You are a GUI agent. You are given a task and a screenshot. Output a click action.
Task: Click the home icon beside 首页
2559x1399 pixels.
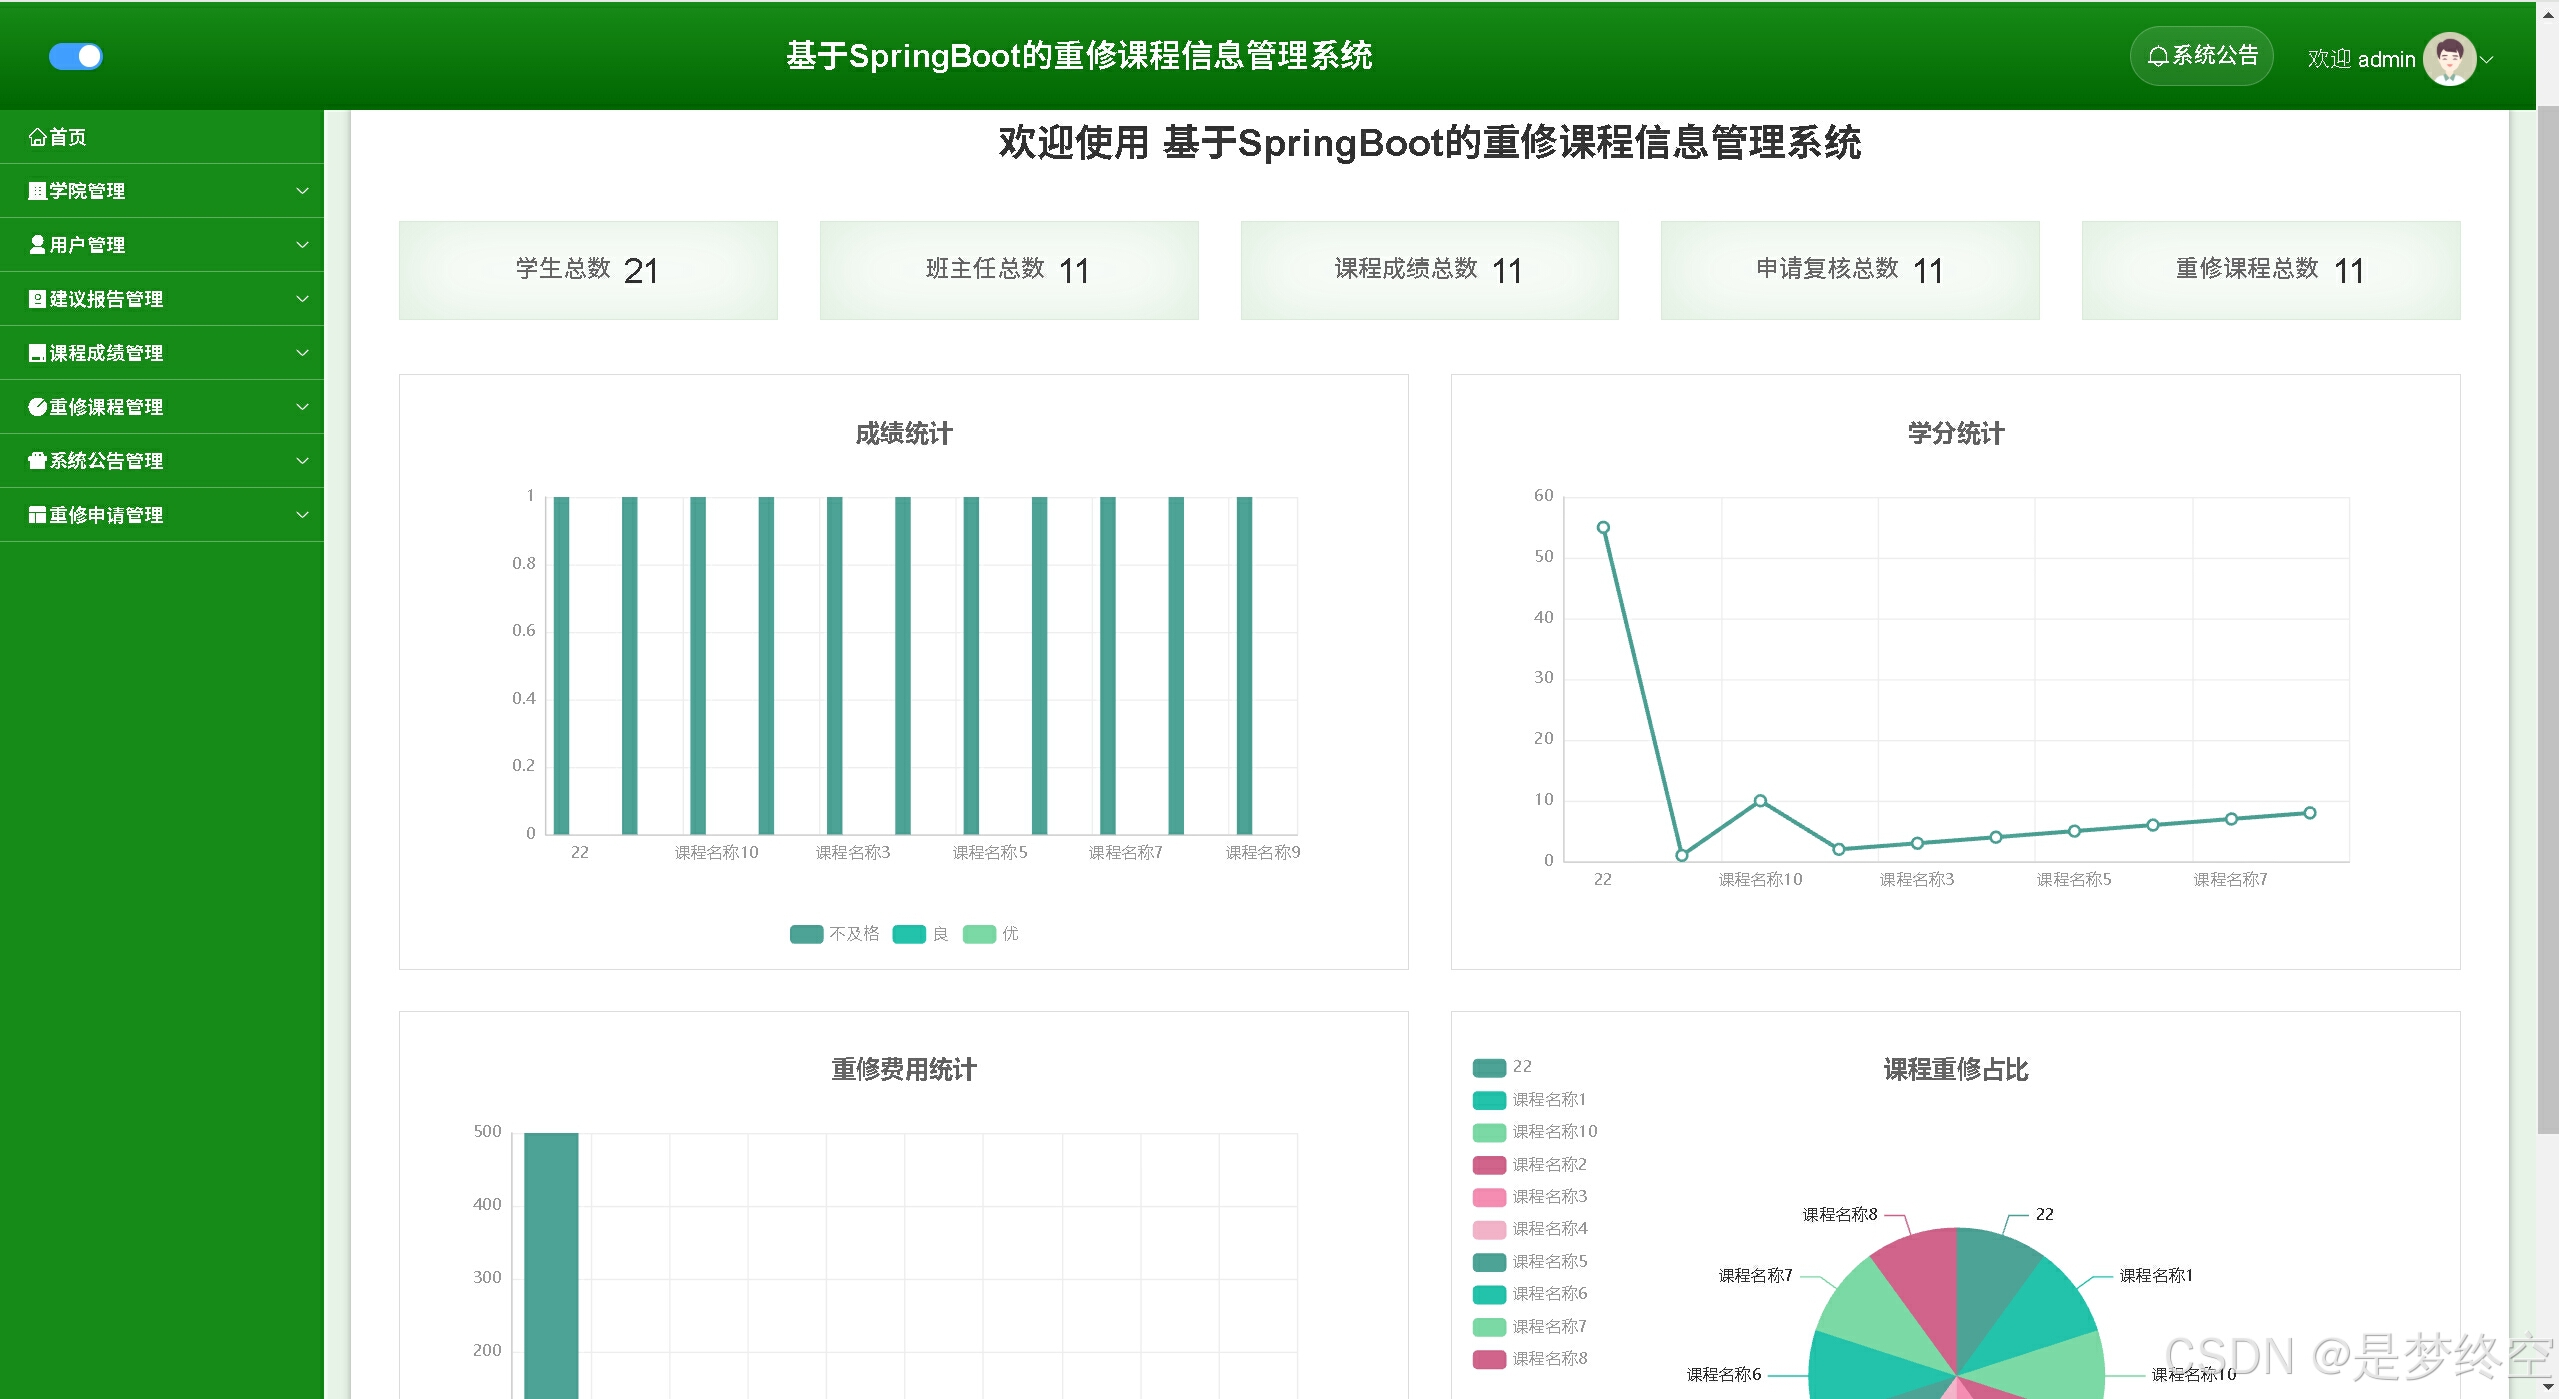pyautogui.click(x=37, y=137)
